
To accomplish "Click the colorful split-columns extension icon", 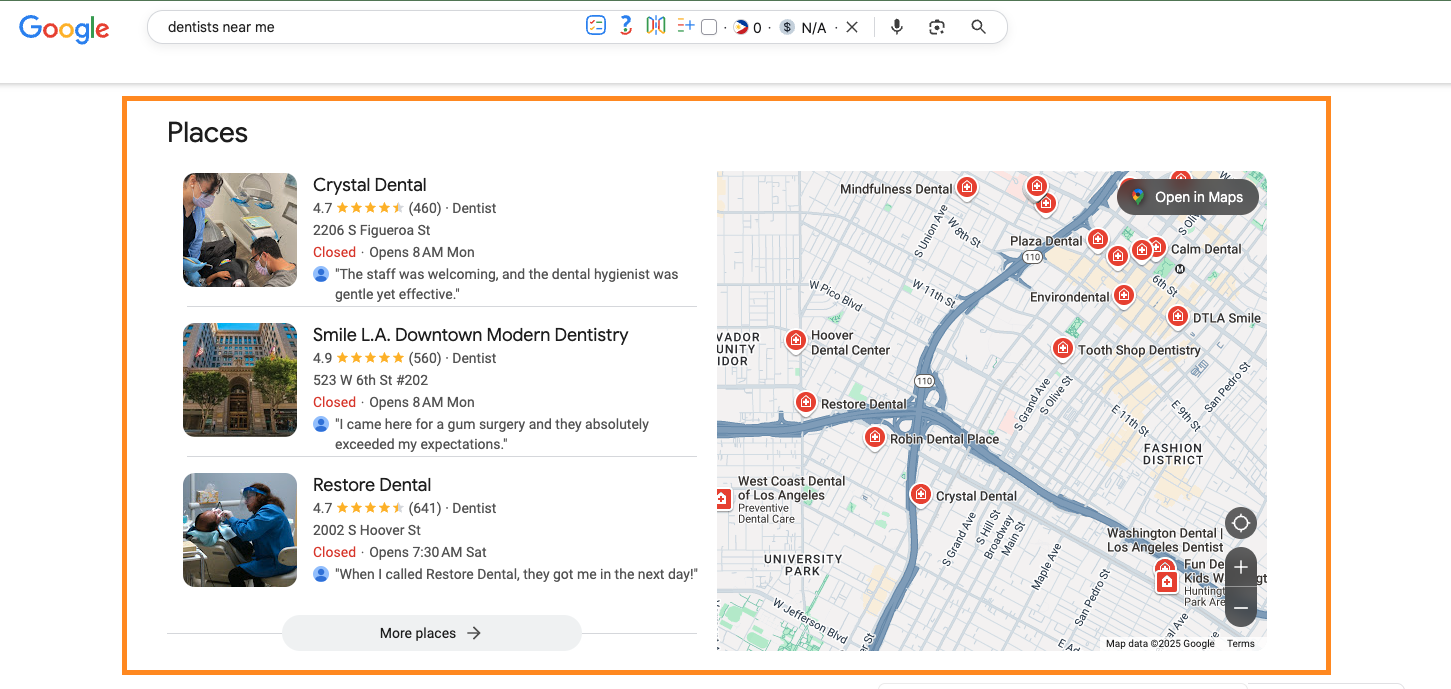I will (x=656, y=27).
